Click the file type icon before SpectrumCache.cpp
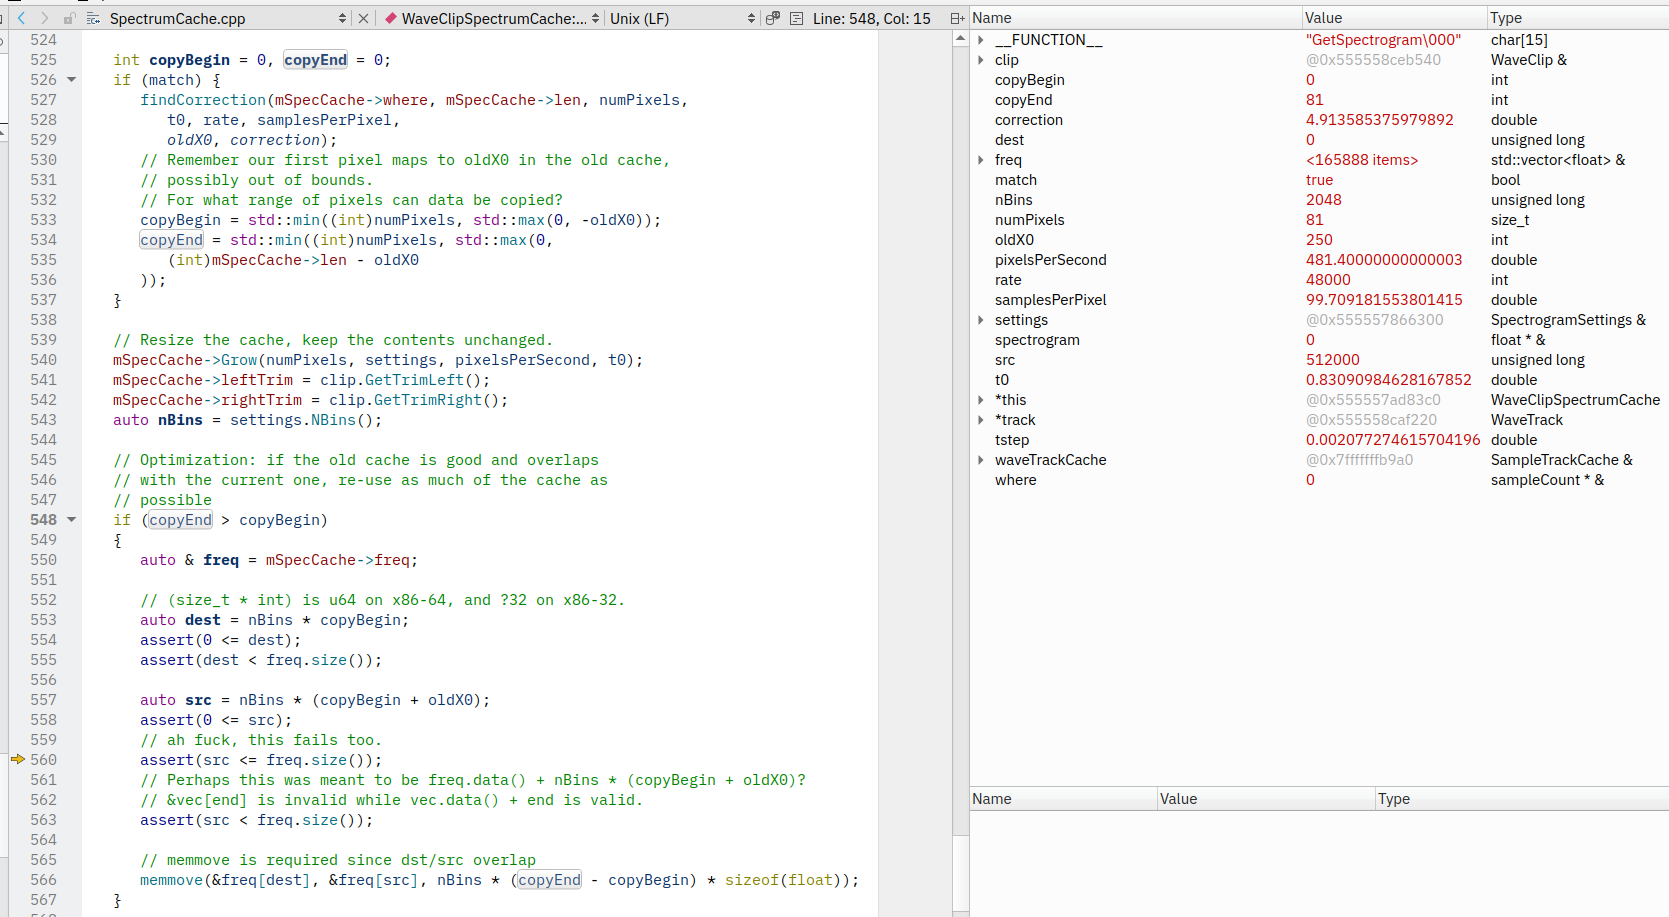Viewport: 1669px width, 917px height. 91,17
